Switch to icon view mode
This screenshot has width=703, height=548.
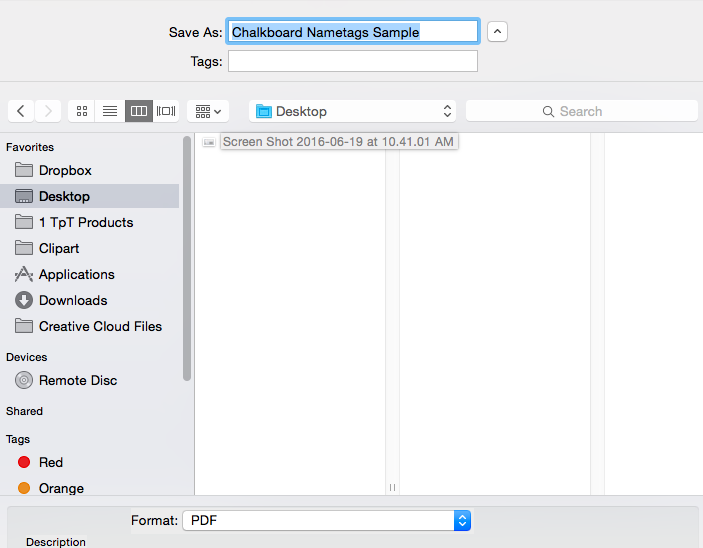[x=82, y=111]
